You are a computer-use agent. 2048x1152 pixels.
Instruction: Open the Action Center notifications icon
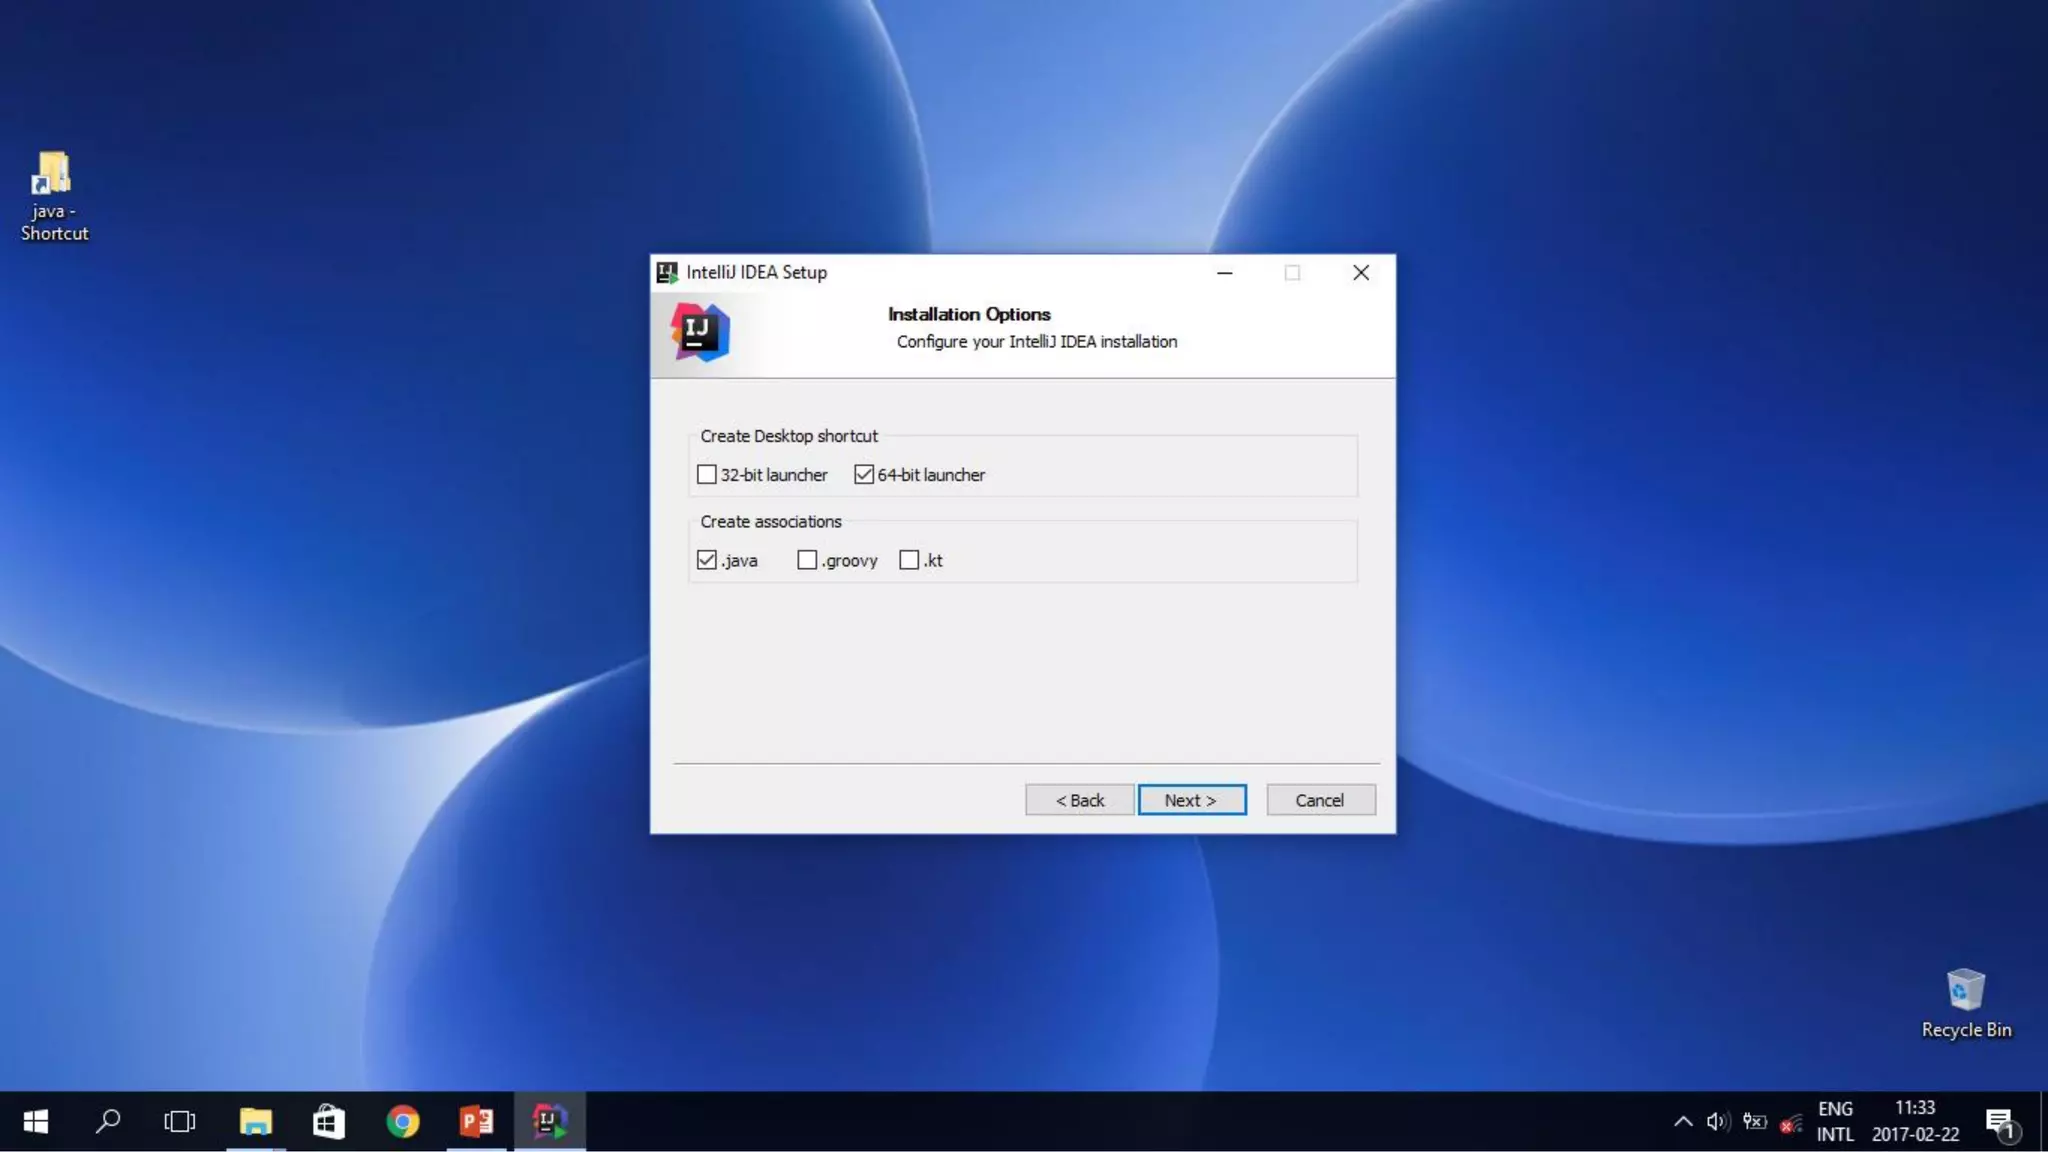[x=1999, y=1122]
